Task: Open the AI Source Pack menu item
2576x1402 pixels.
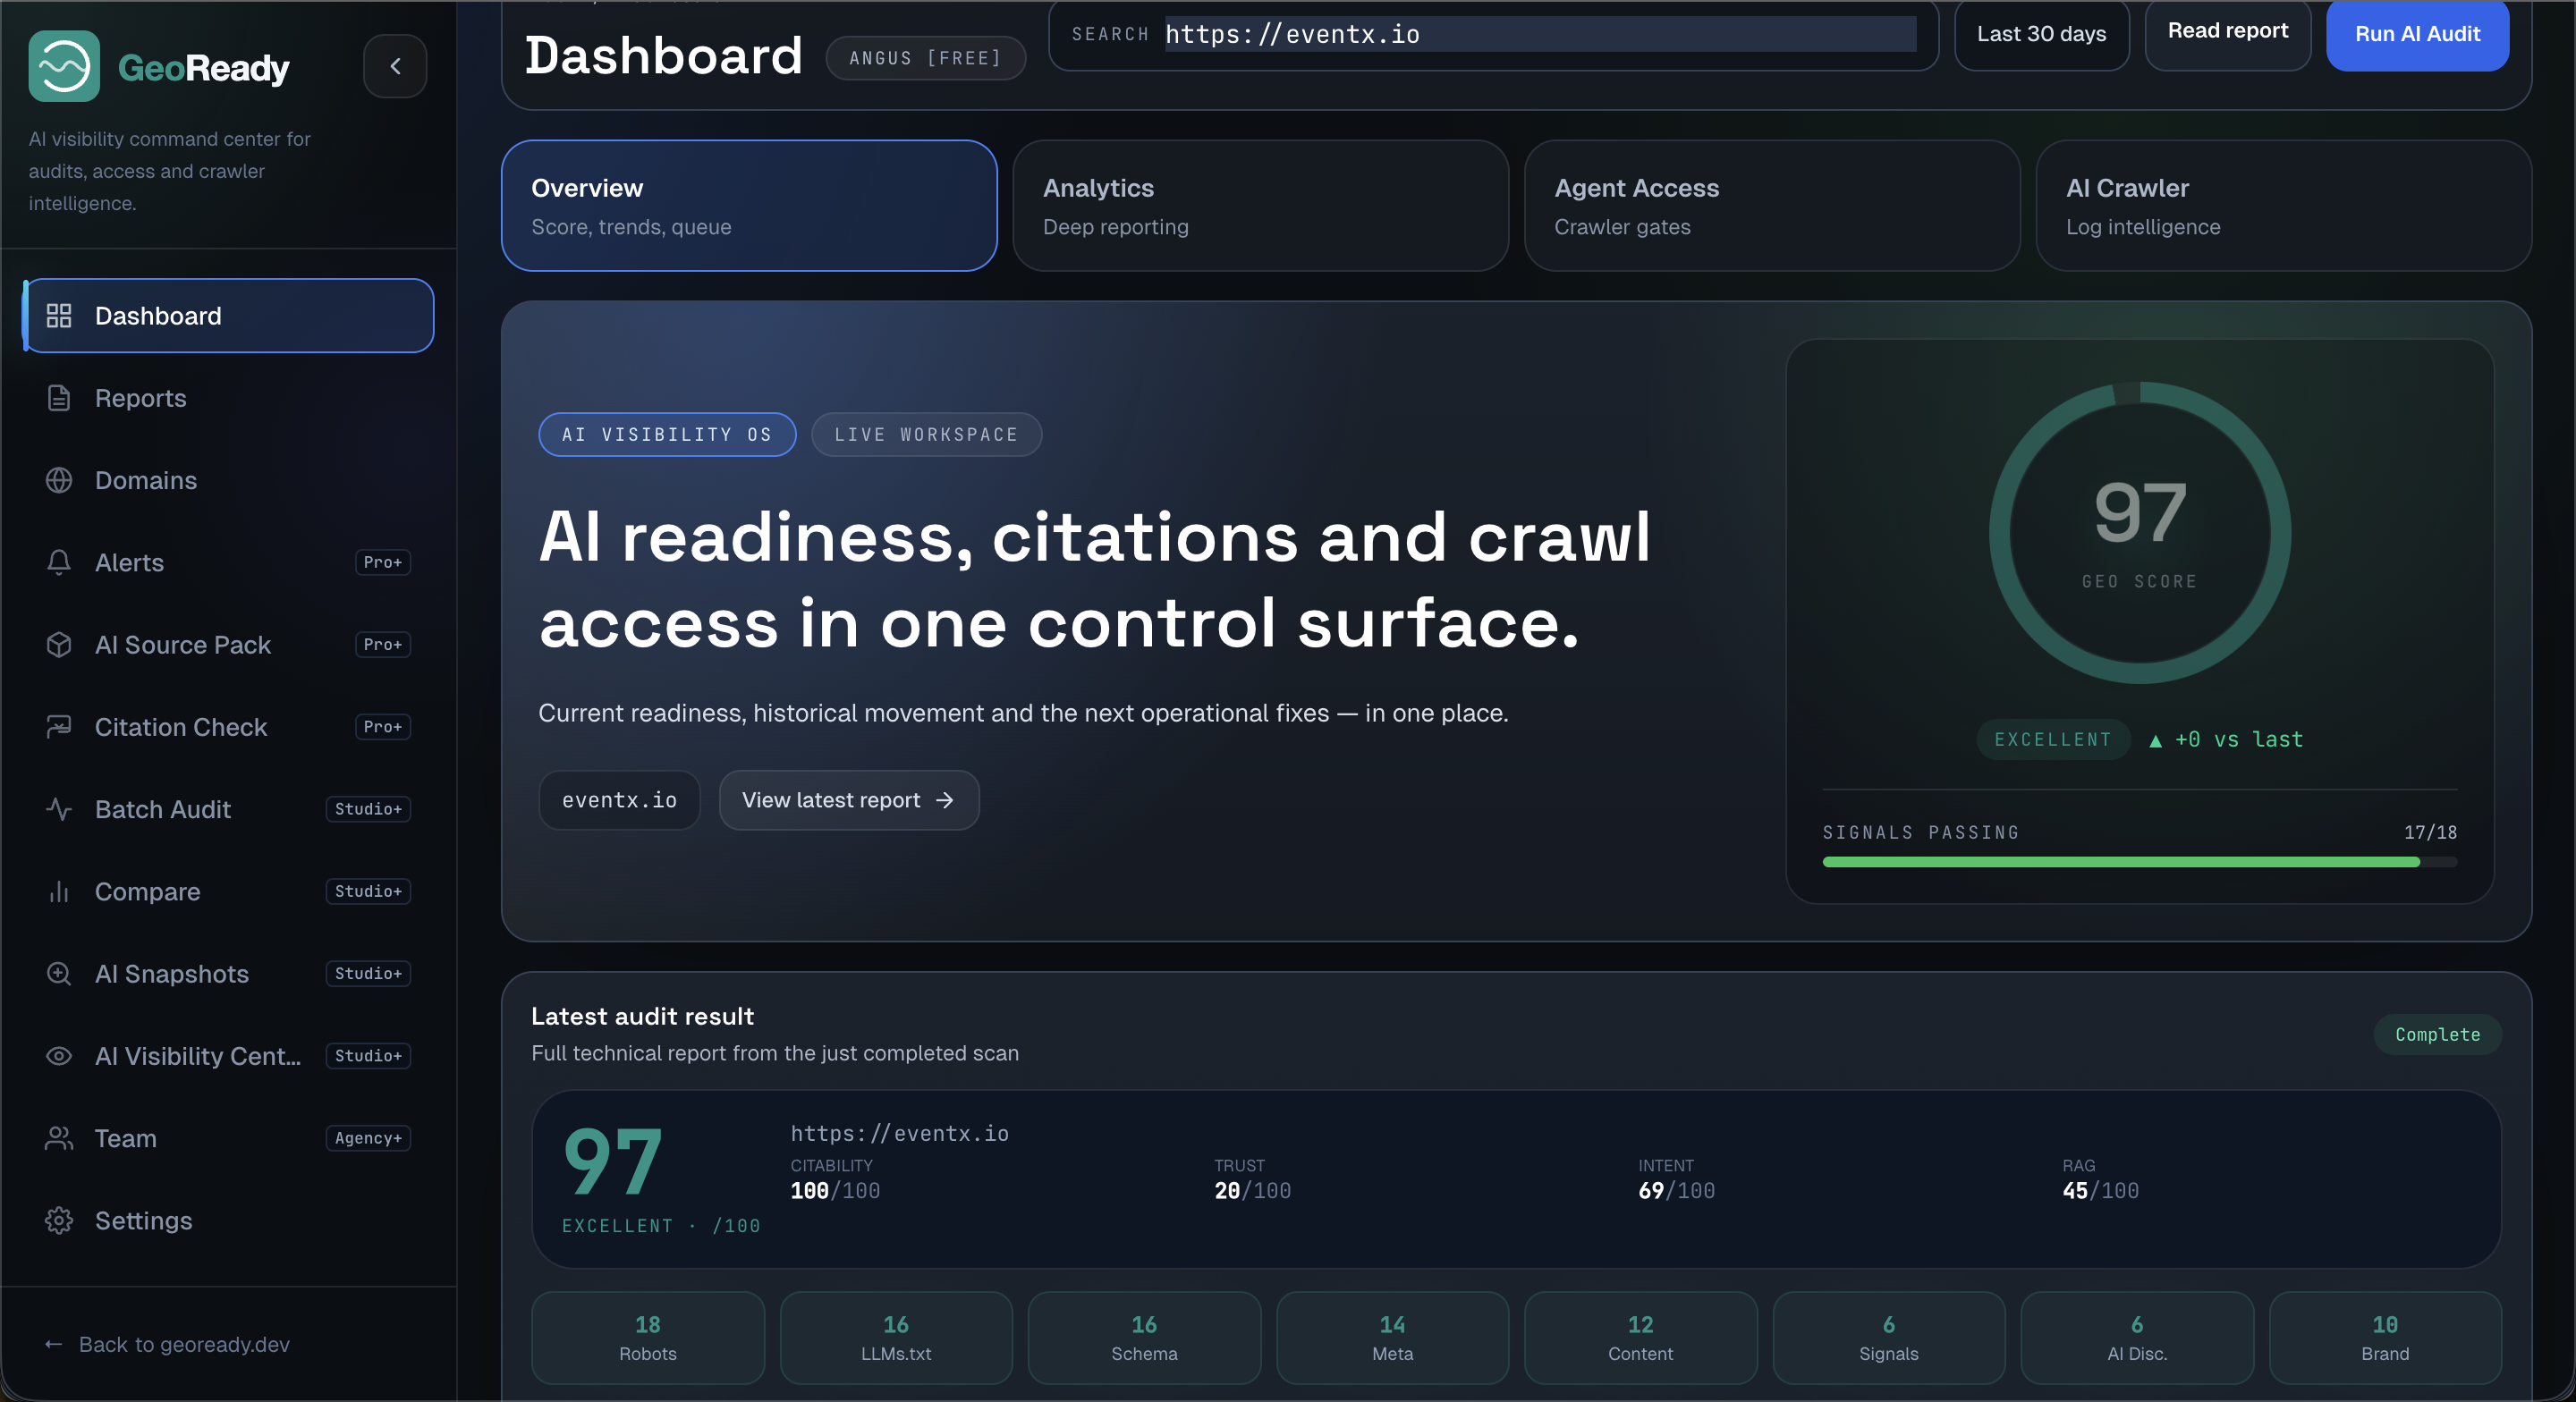Action: tap(229, 645)
